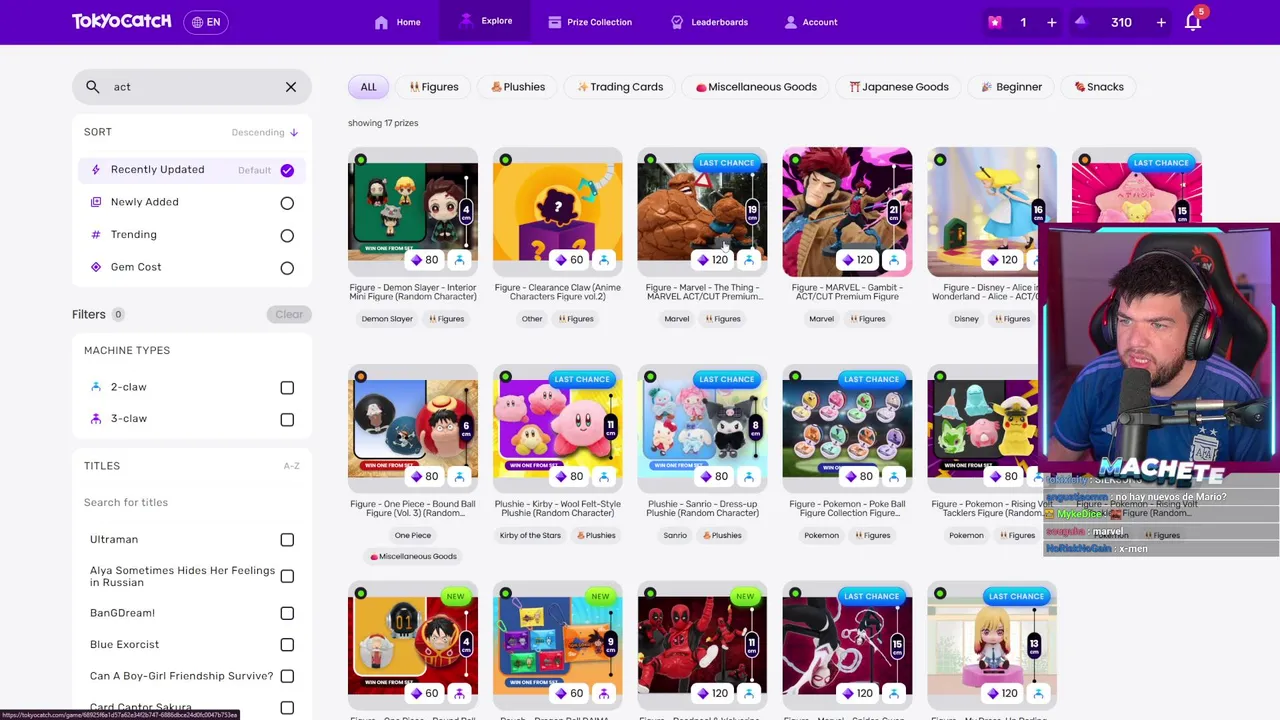Click the Demon Slayer tag link
1280x720 pixels.
[387, 319]
